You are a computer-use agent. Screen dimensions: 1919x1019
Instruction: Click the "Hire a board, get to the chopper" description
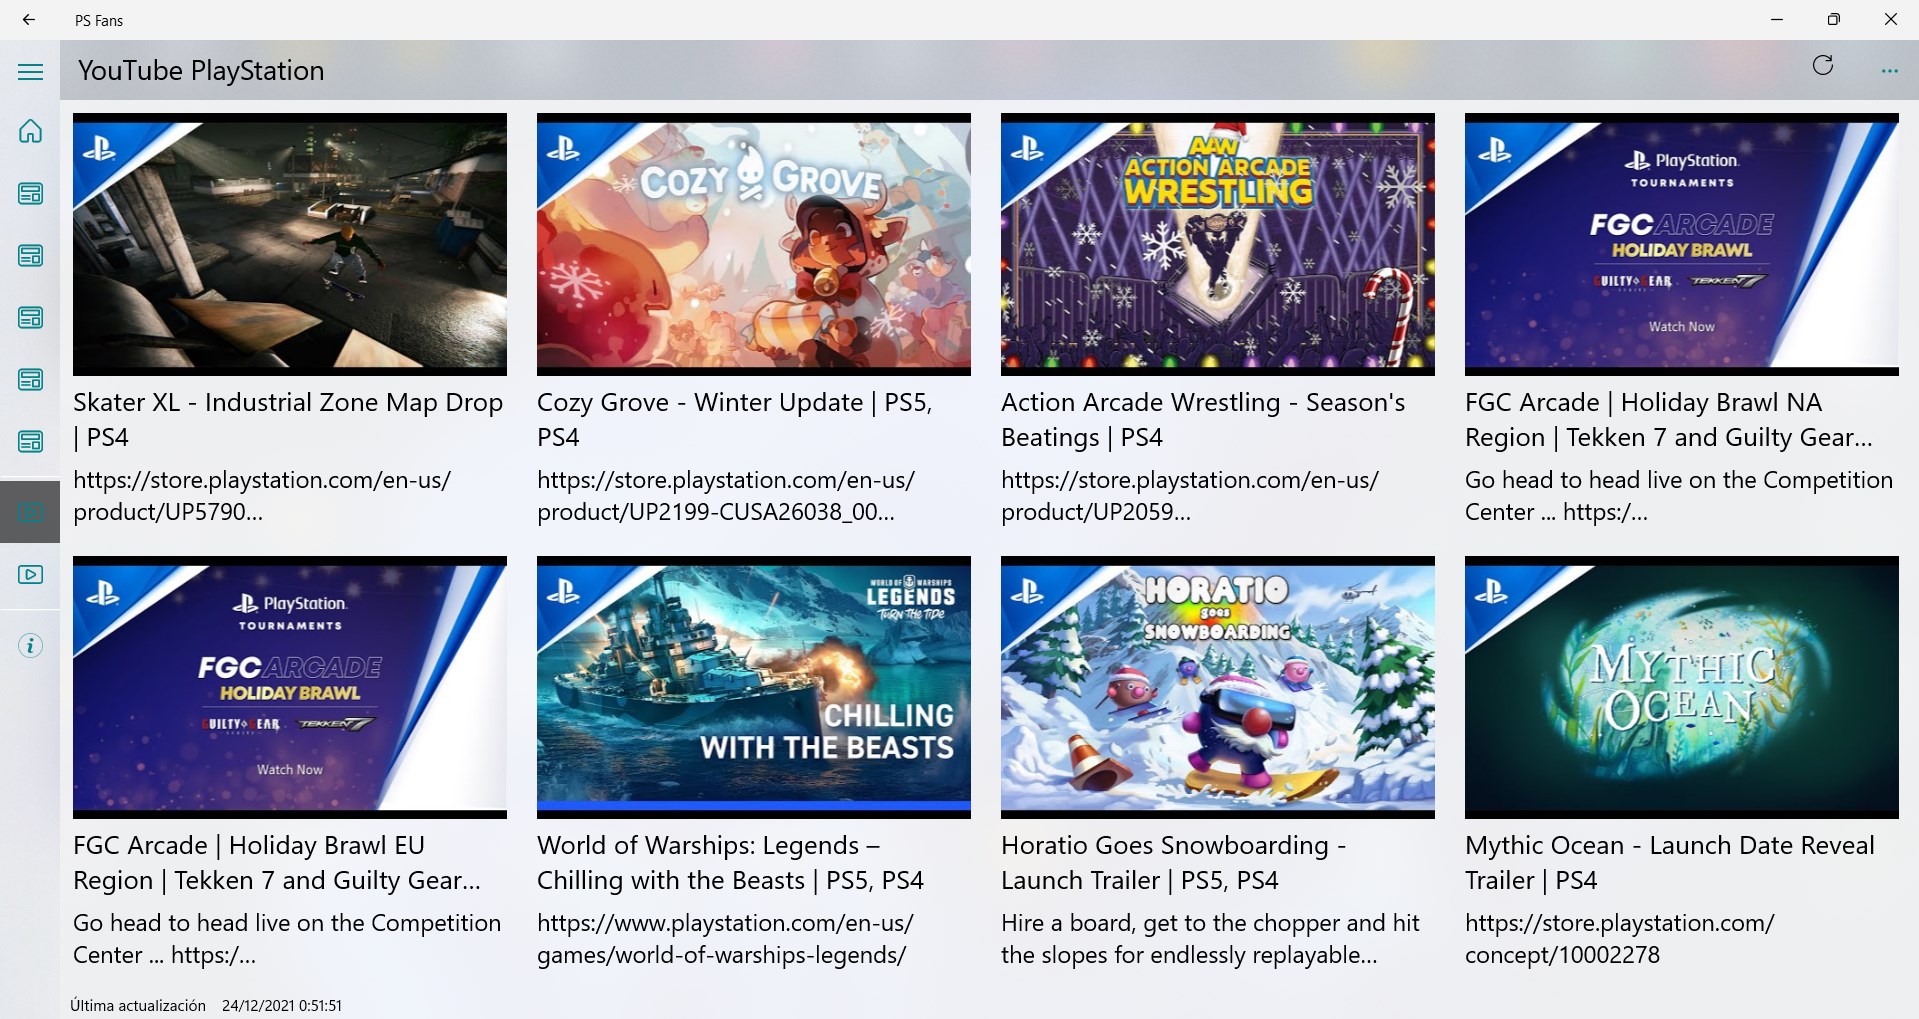1210,939
